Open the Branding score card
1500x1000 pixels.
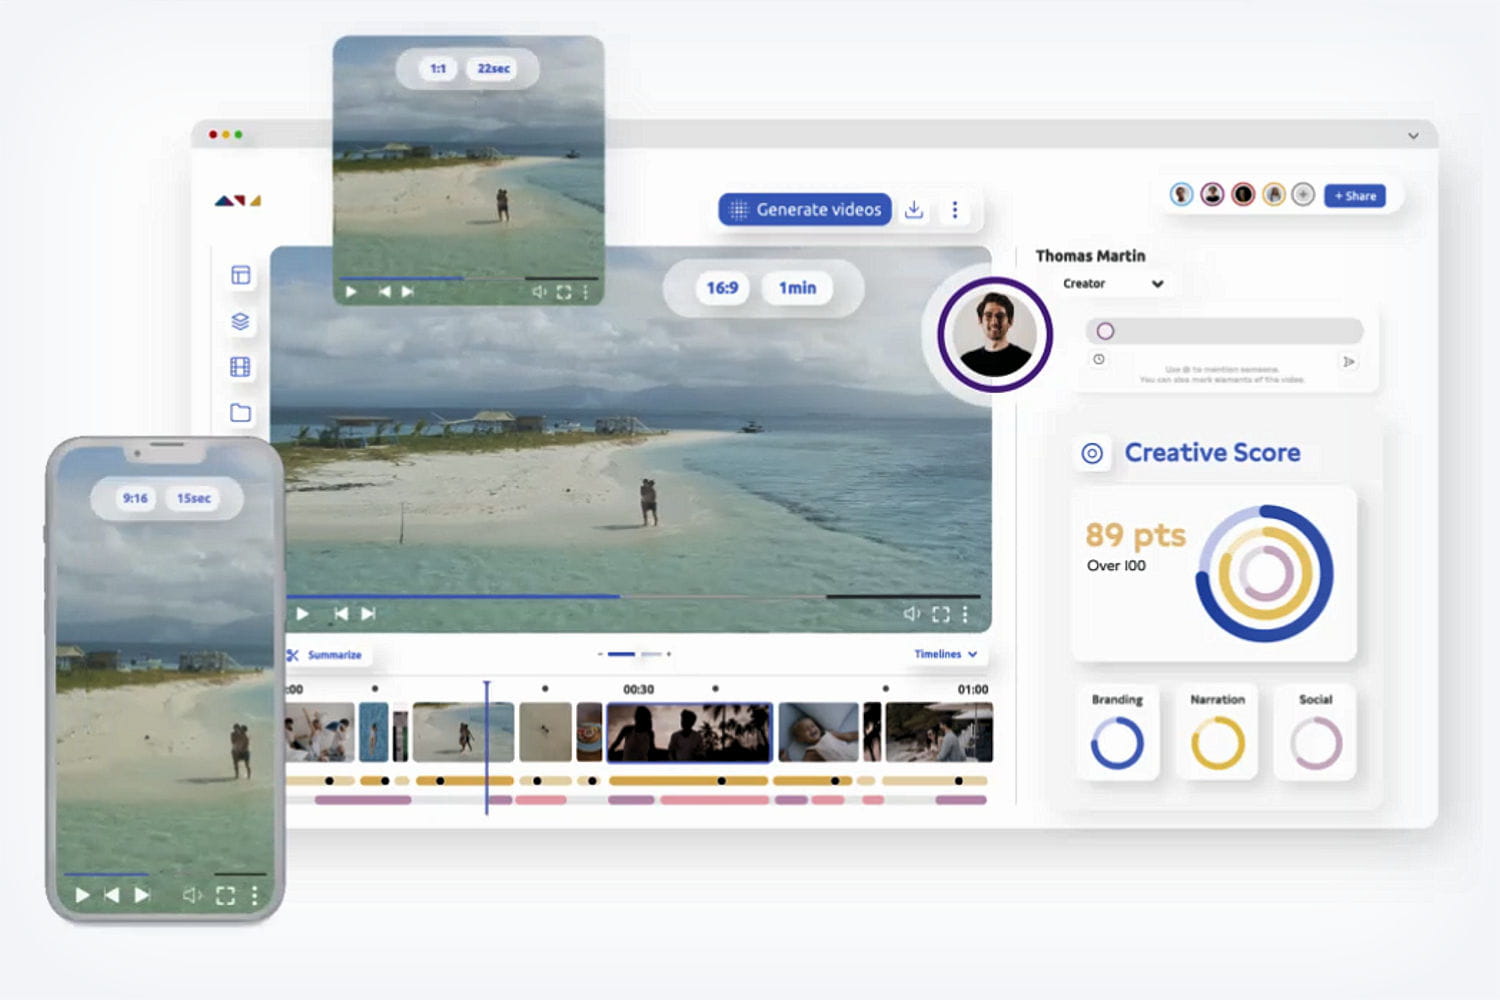[1117, 733]
